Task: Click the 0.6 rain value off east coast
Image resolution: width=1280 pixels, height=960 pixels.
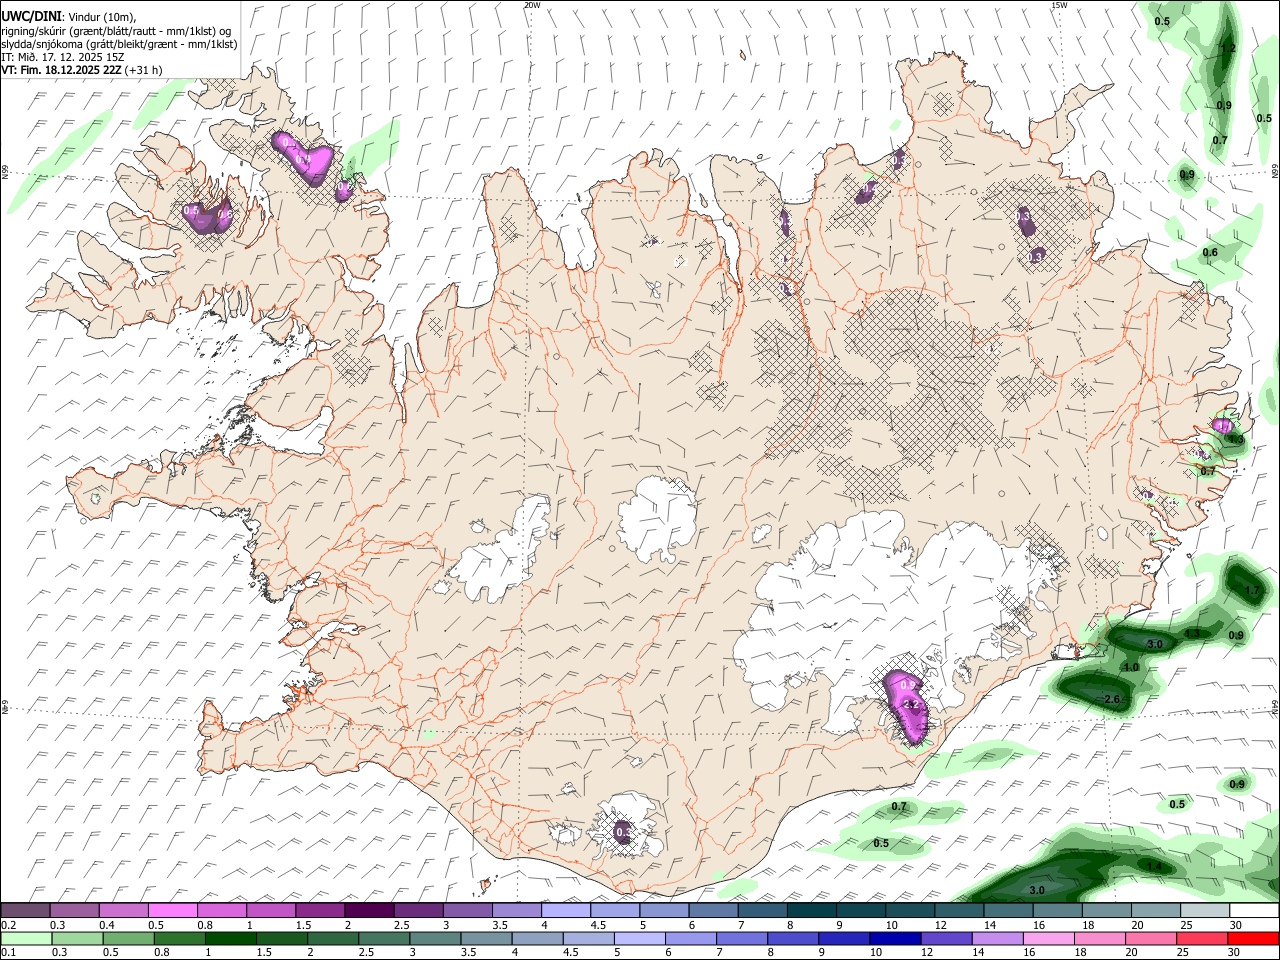Action: (x=1210, y=253)
